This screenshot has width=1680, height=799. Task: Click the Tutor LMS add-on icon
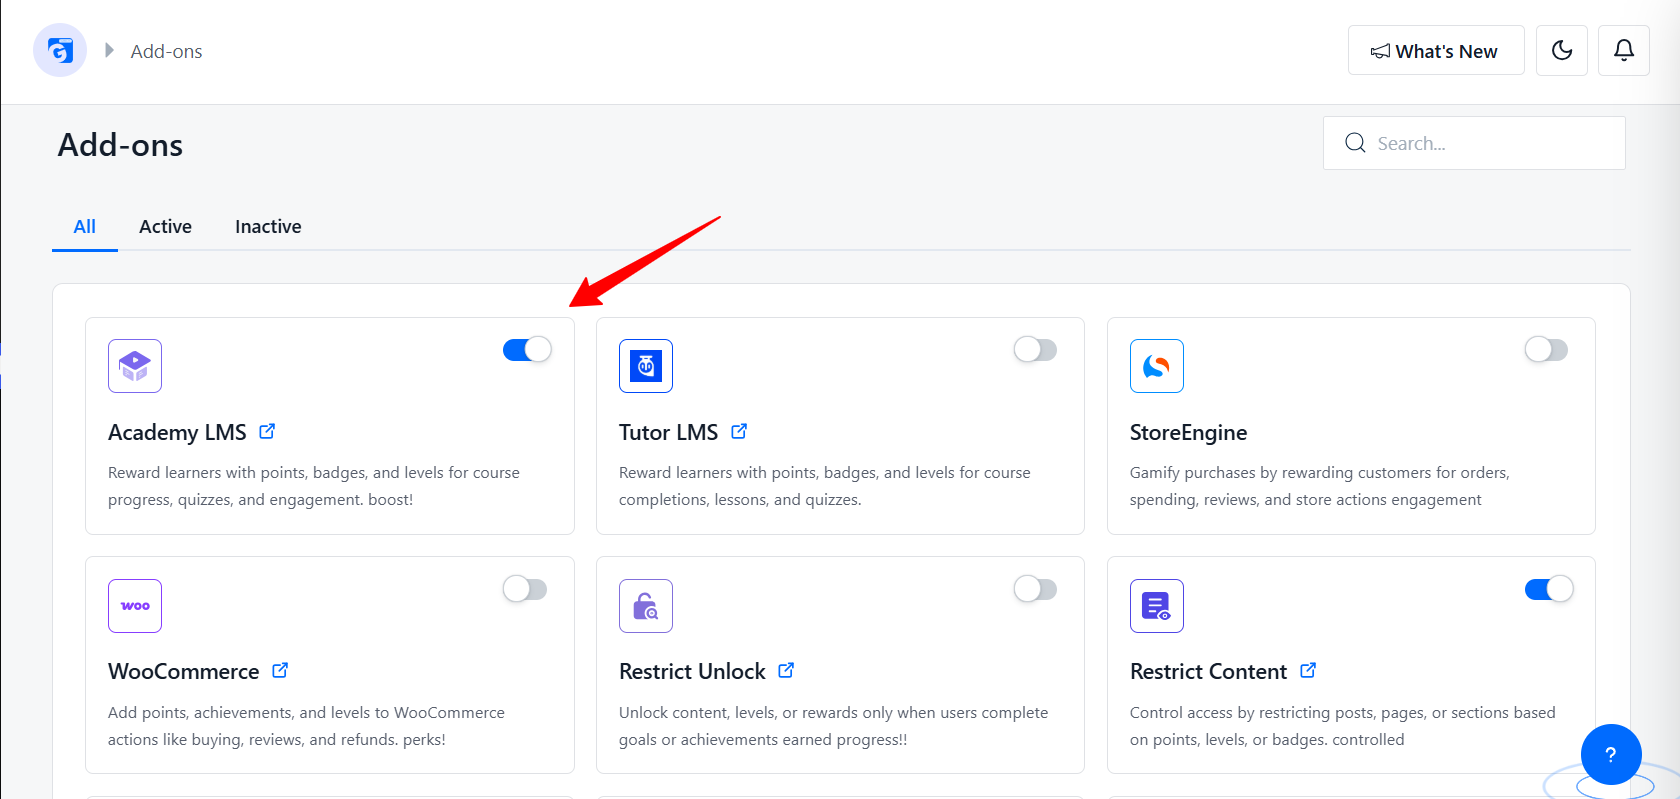click(x=646, y=366)
